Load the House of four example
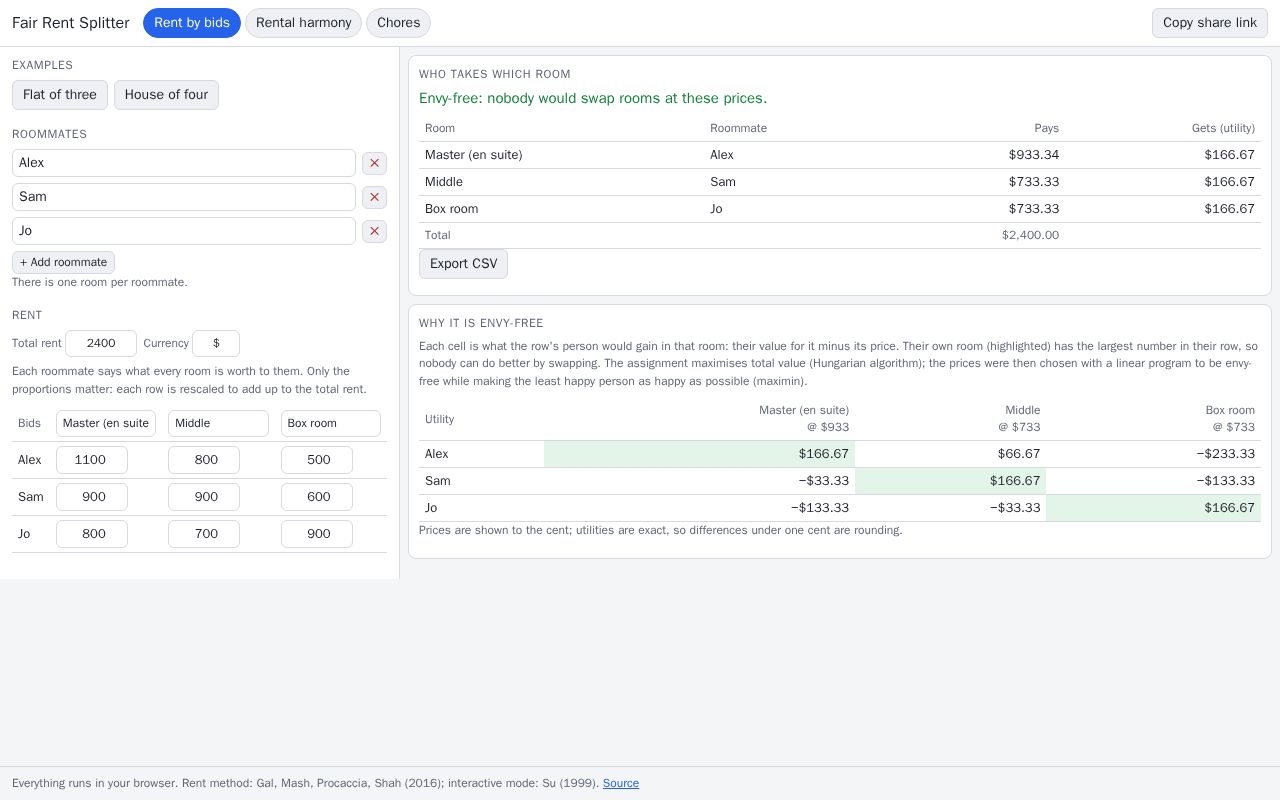The width and height of the screenshot is (1280, 800). [x=166, y=95]
